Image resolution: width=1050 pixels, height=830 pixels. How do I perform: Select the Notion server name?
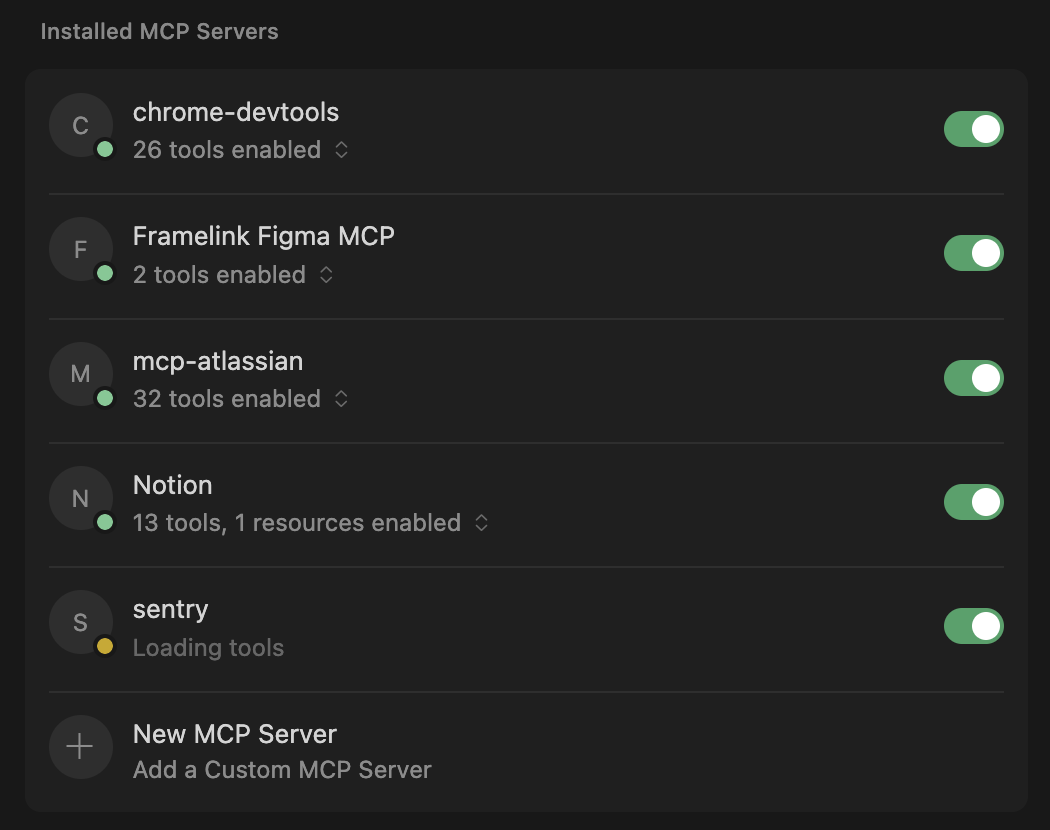pyautogui.click(x=173, y=485)
